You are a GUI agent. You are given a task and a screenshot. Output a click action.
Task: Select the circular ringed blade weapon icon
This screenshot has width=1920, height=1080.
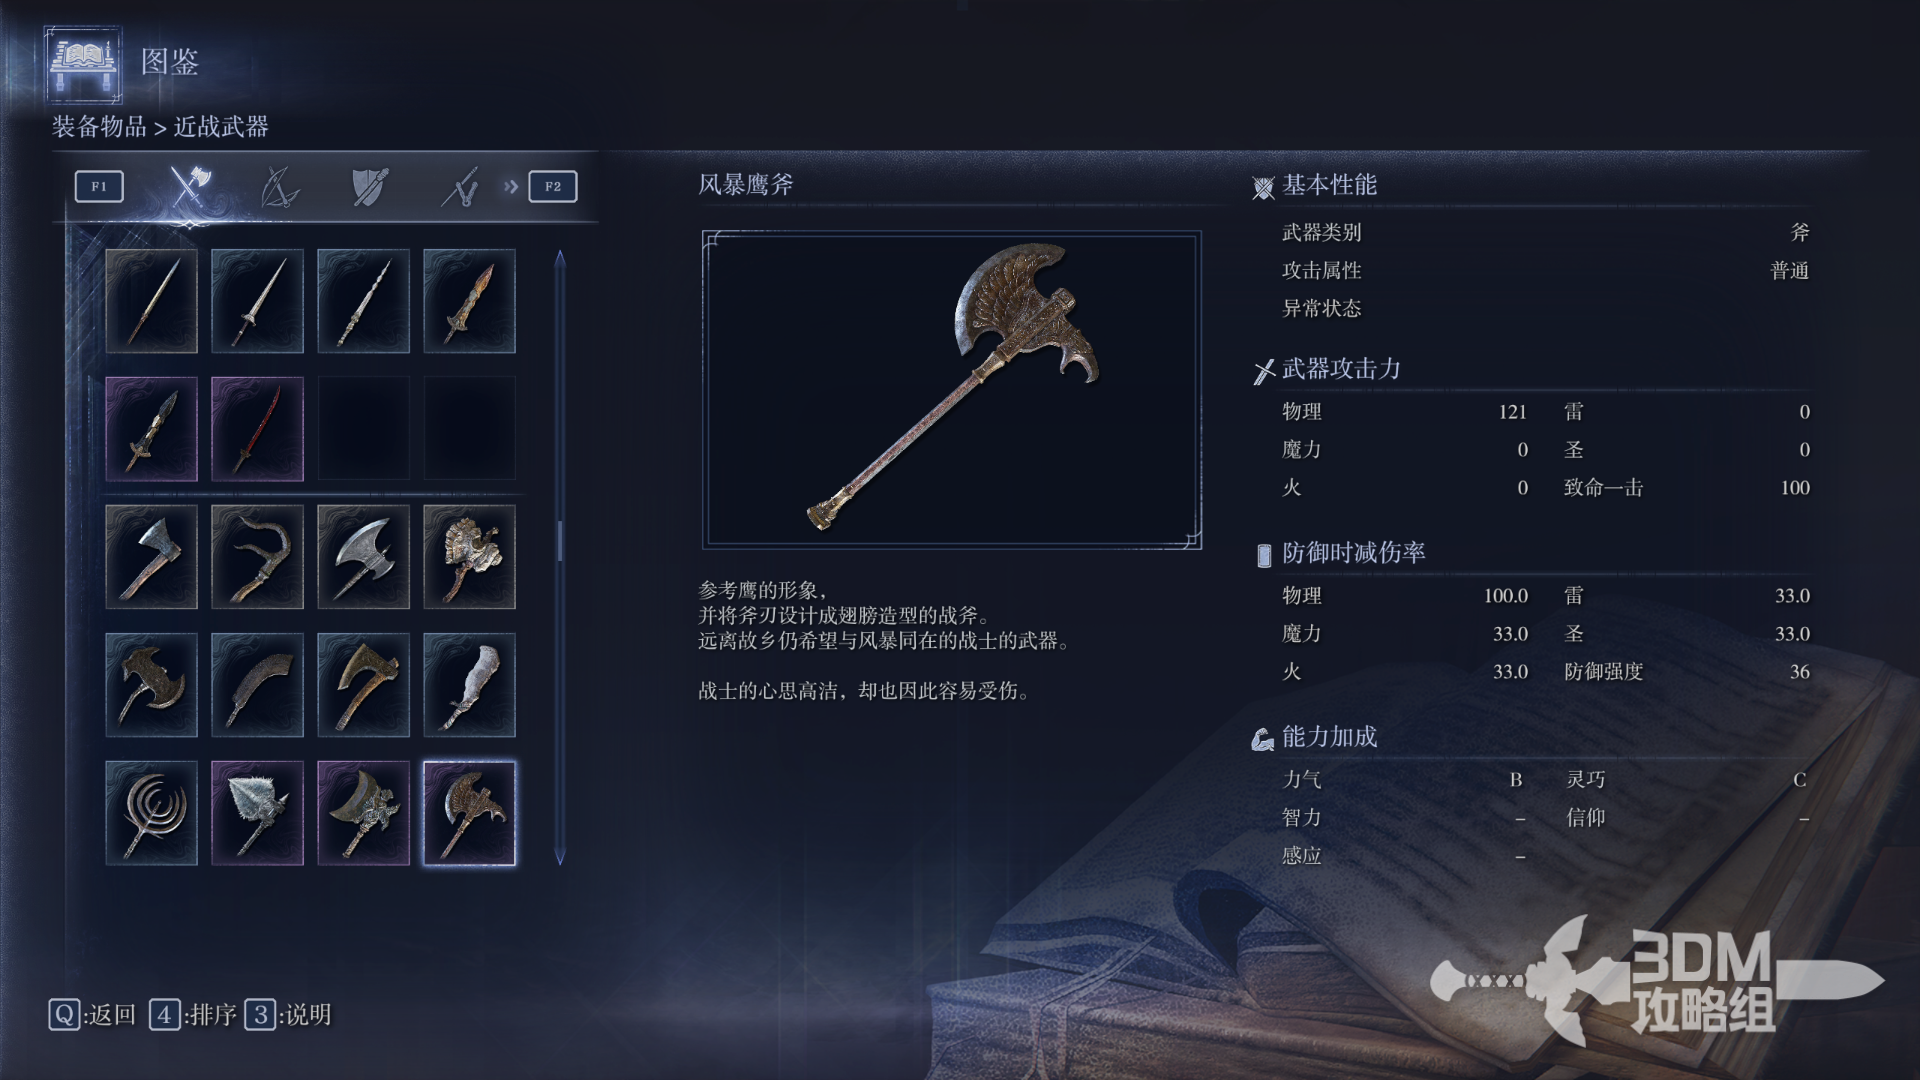(151, 813)
